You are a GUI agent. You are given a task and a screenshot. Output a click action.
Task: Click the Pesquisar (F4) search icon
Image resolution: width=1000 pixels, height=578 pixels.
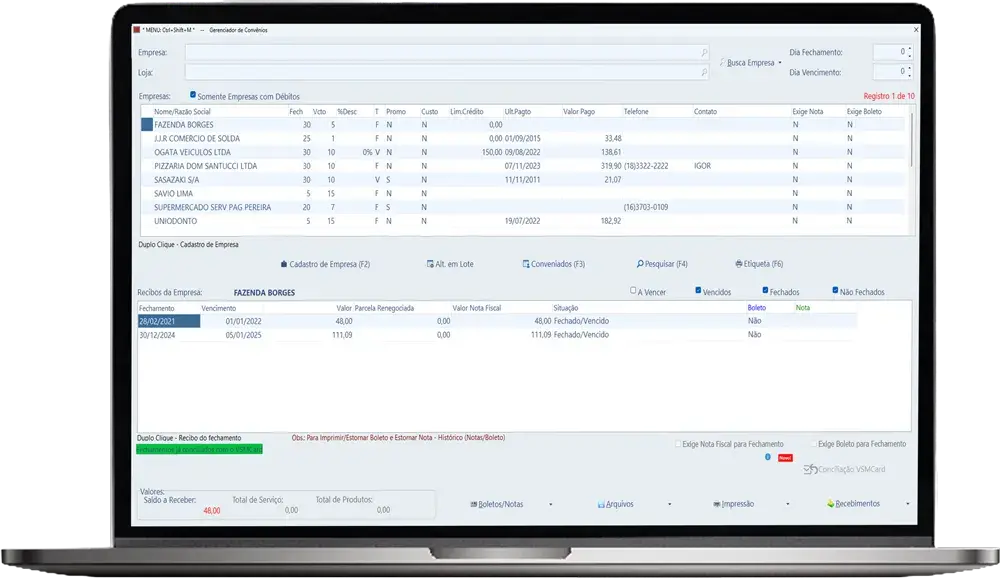click(x=640, y=264)
